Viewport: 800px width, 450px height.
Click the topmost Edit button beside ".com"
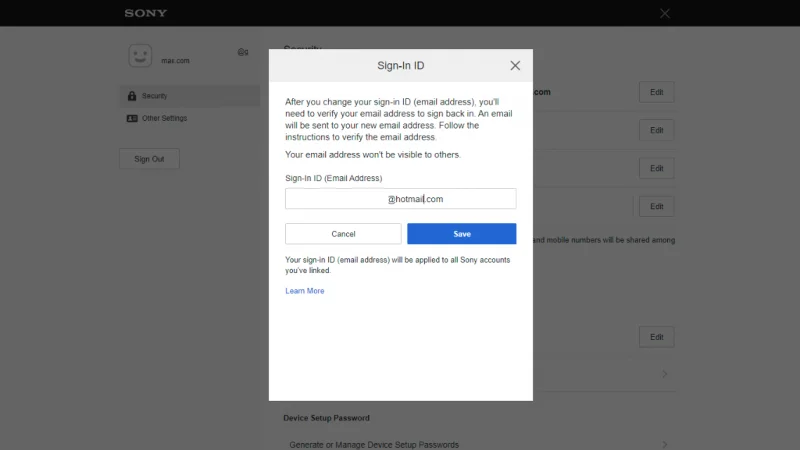click(656, 92)
